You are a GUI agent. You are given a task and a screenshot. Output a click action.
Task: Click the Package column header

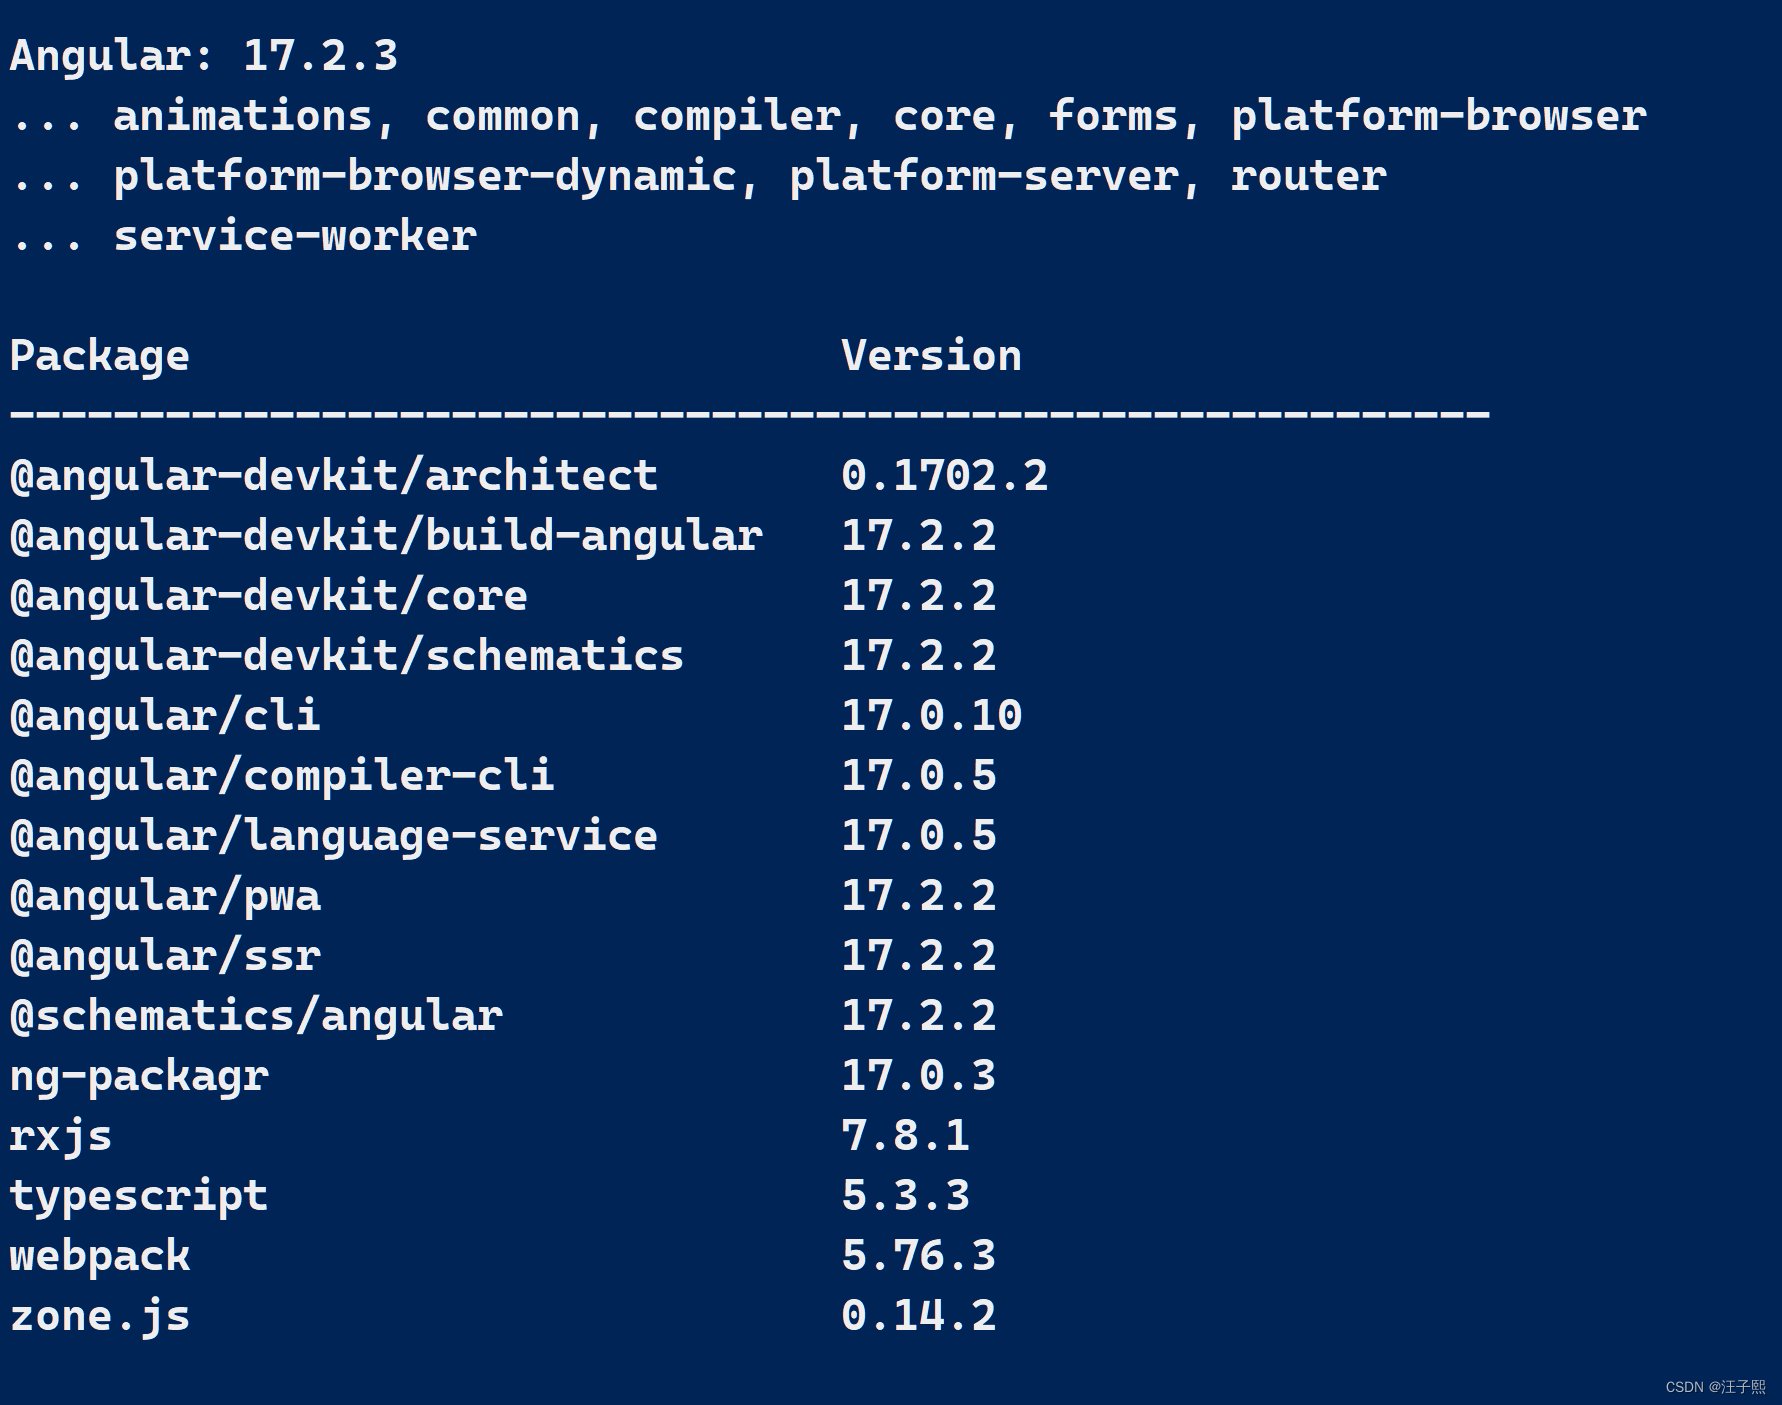(98, 355)
